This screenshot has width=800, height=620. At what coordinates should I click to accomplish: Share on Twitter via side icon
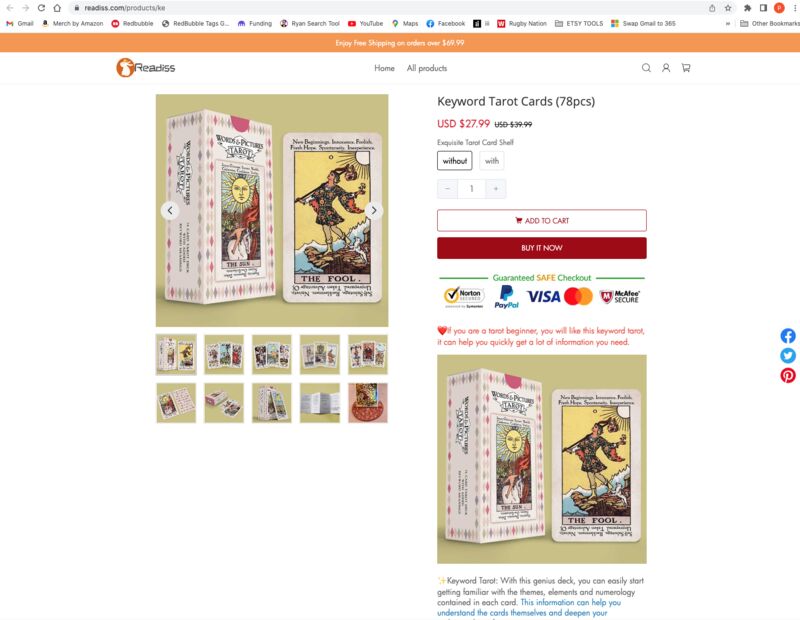(x=788, y=355)
